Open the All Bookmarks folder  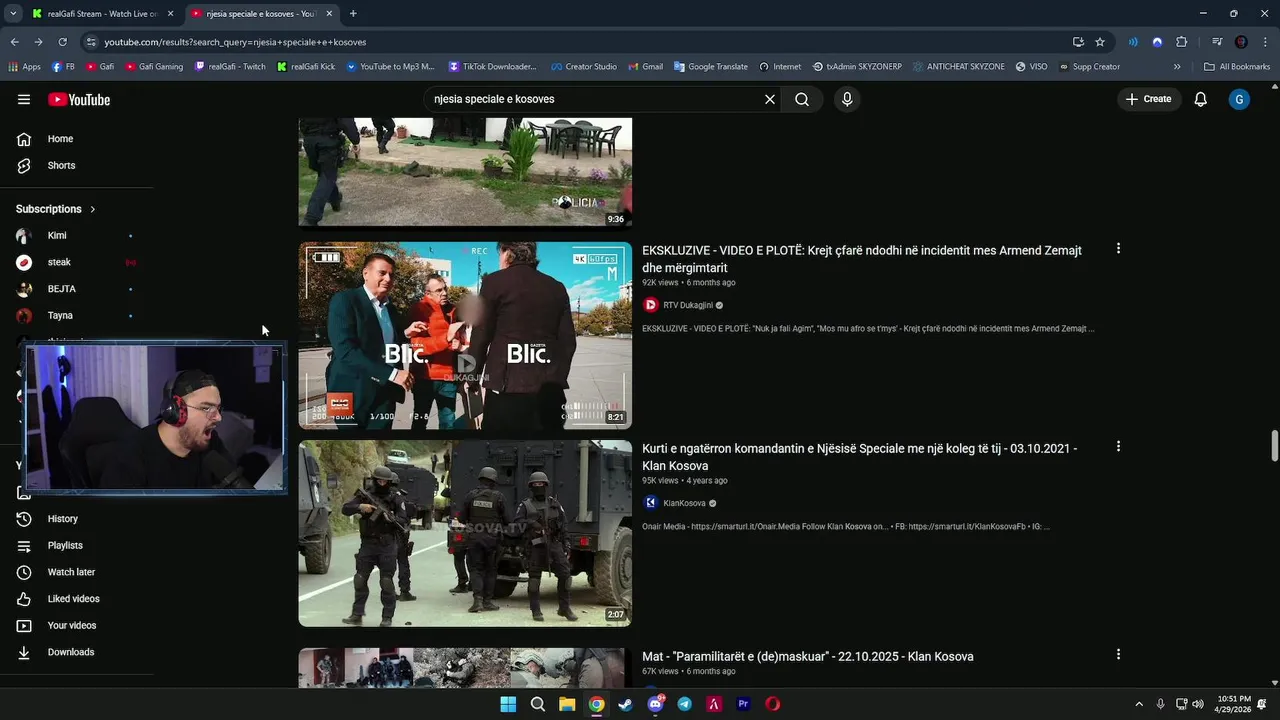tap(1237, 67)
